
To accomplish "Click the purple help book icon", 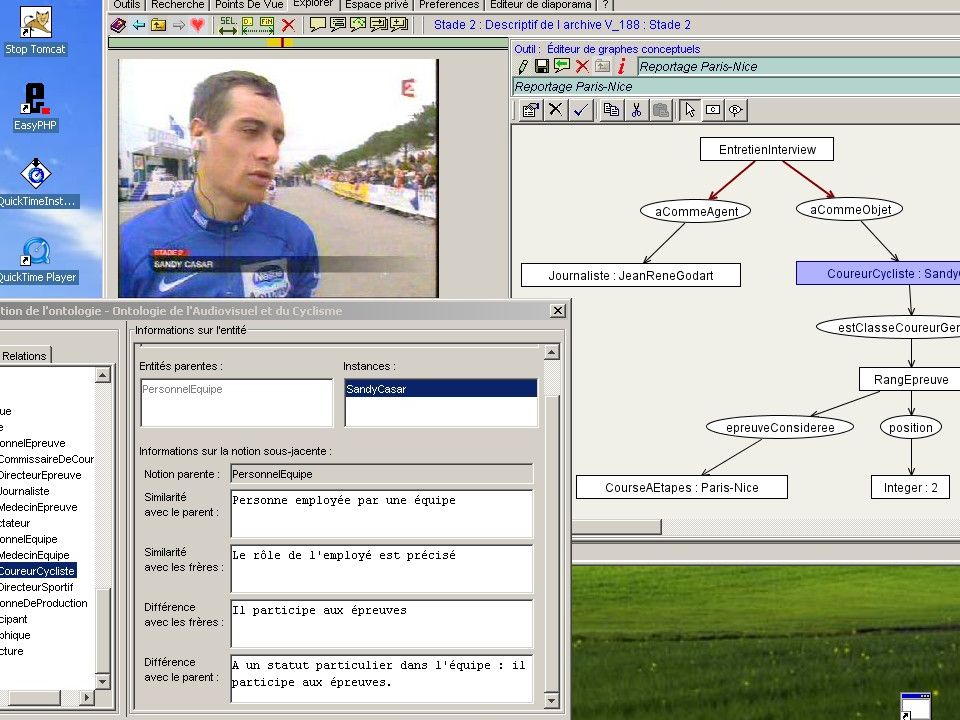I will click(x=118, y=25).
